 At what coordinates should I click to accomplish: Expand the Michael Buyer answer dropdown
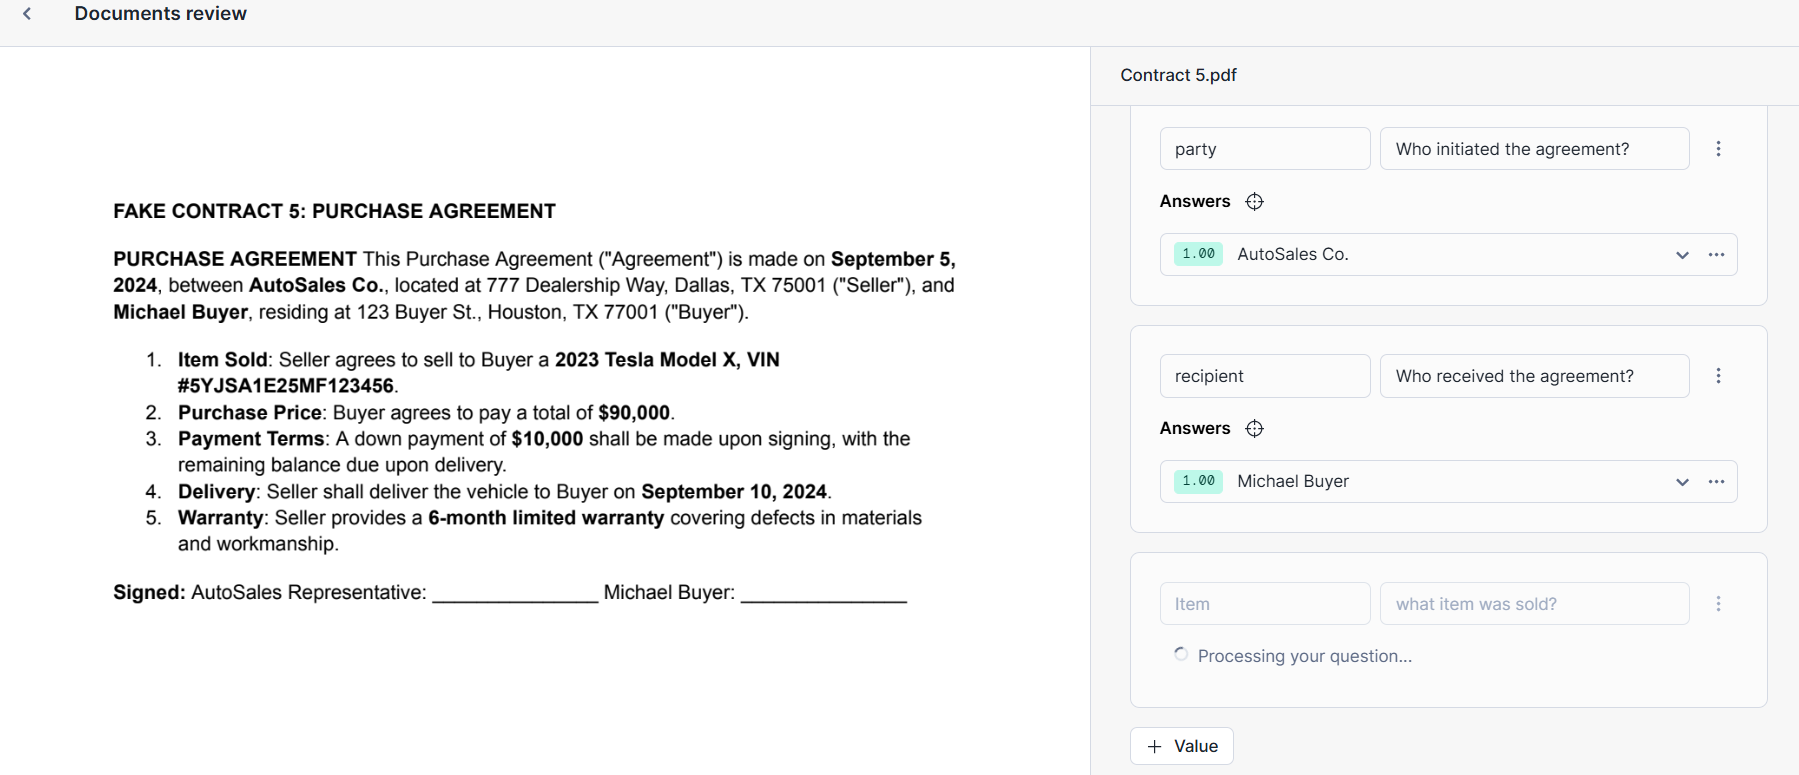1682,482
